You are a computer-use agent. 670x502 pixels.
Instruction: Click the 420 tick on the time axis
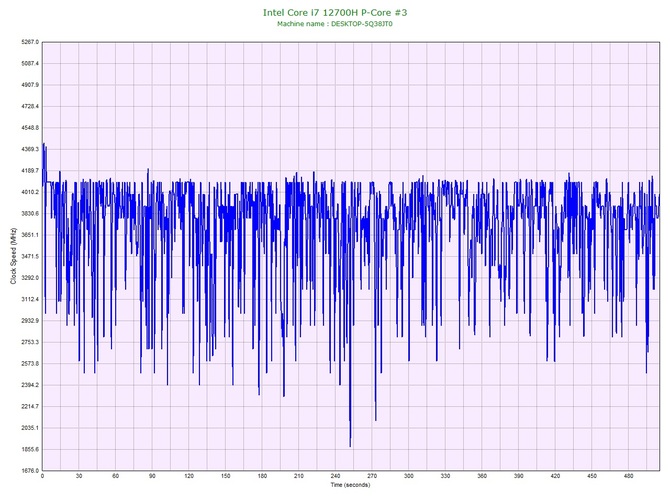click(x=555, y=476)
